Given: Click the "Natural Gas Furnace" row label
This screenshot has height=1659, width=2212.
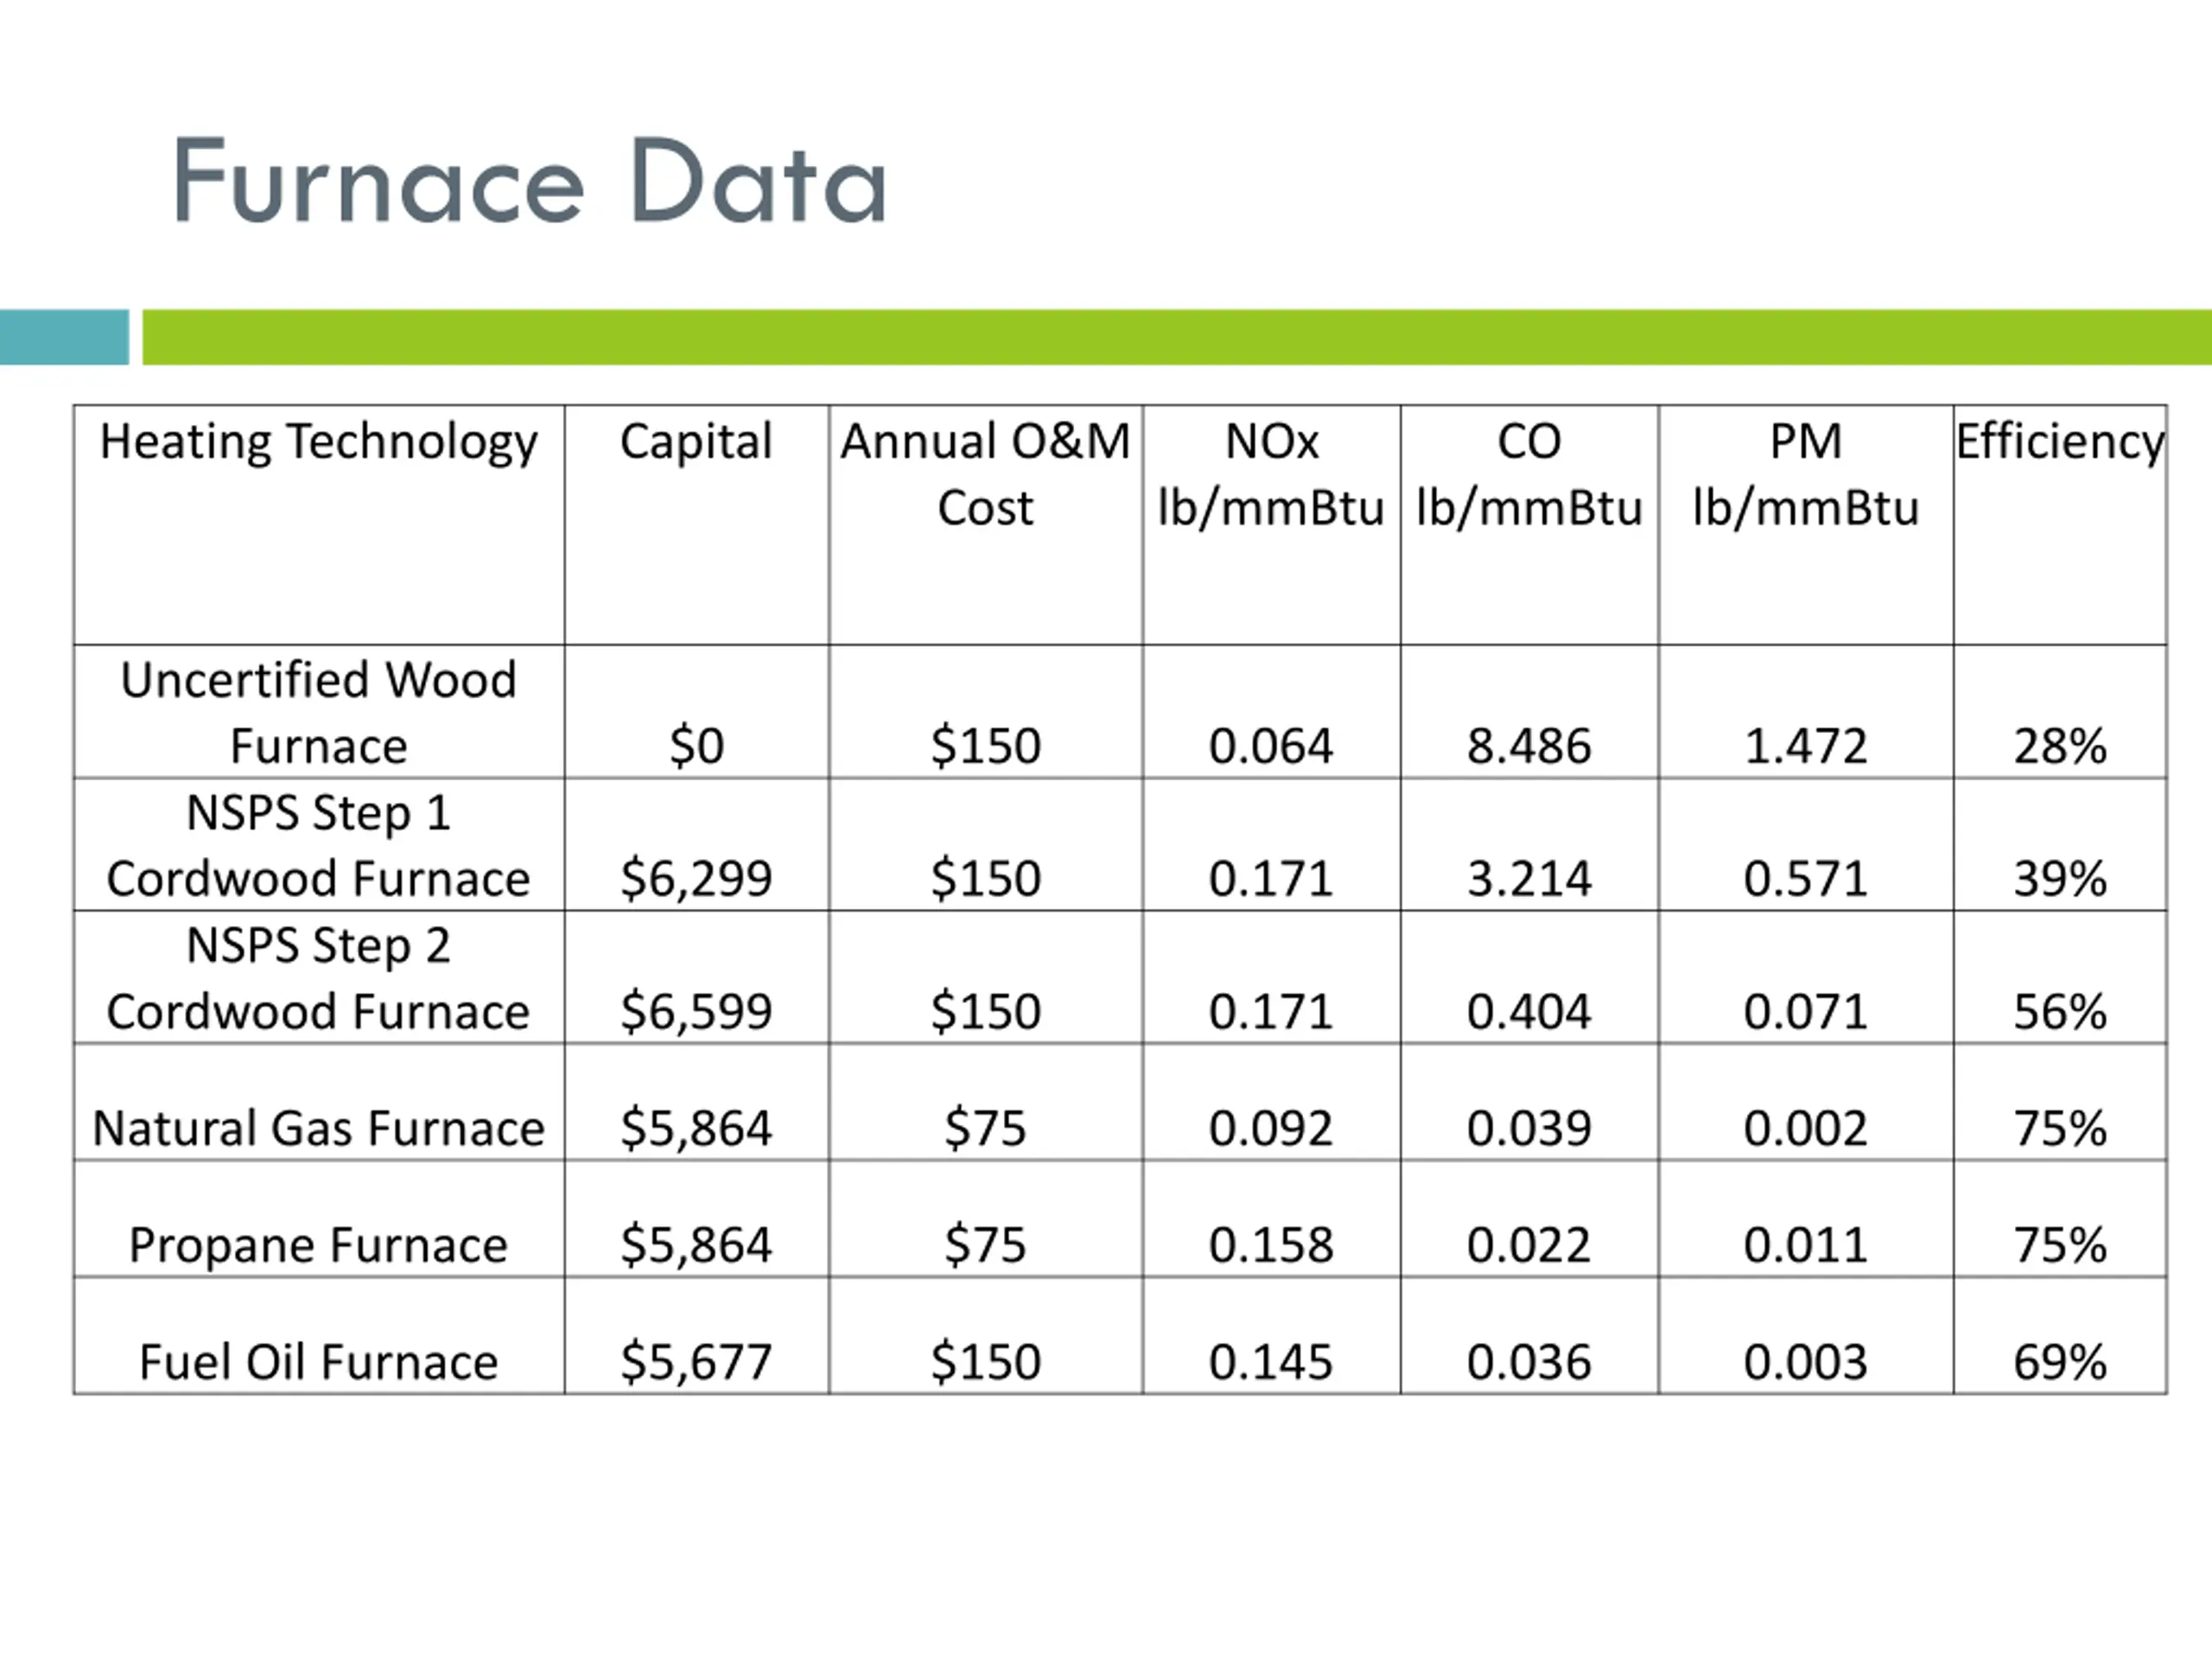Looking at the screenshot, I should [319, 1129].
